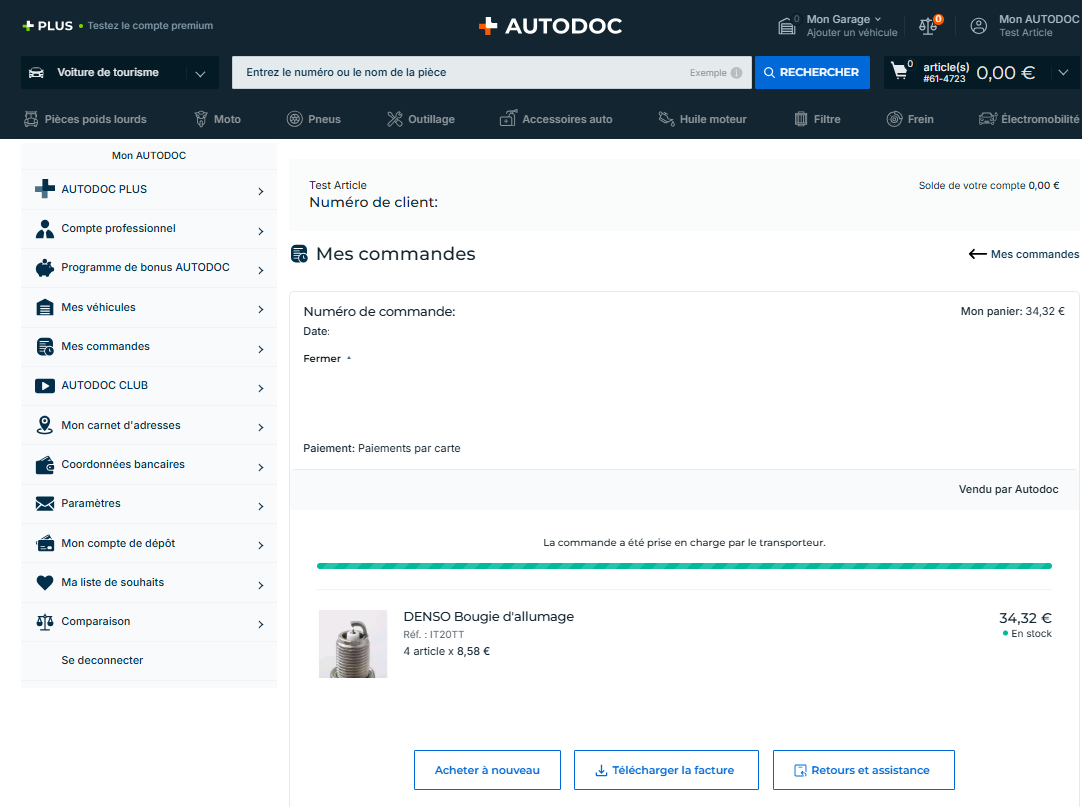Click the user account avatar icon

[x=978, y=26]
